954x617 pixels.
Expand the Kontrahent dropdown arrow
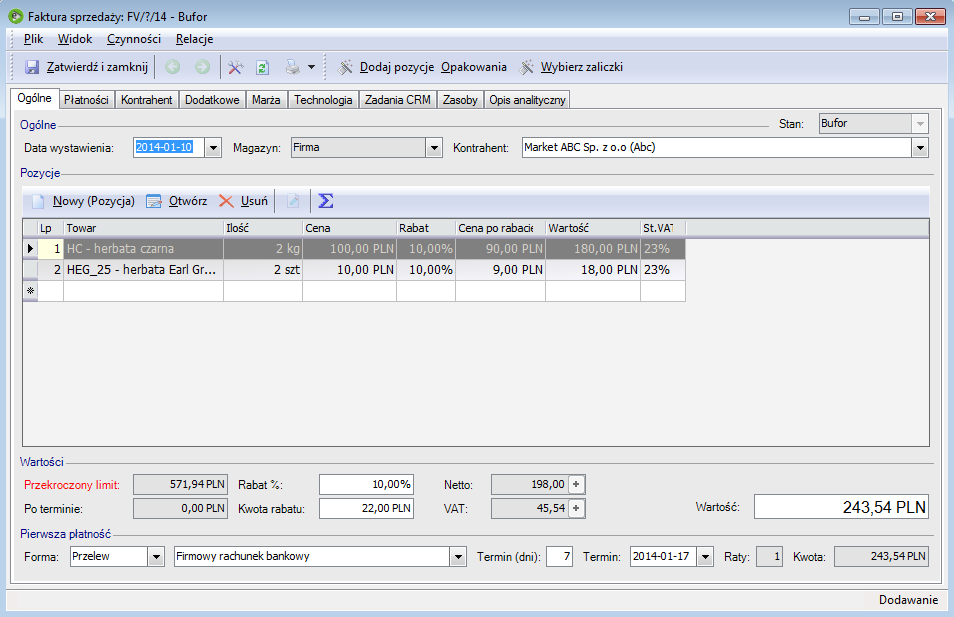(920, 148)
